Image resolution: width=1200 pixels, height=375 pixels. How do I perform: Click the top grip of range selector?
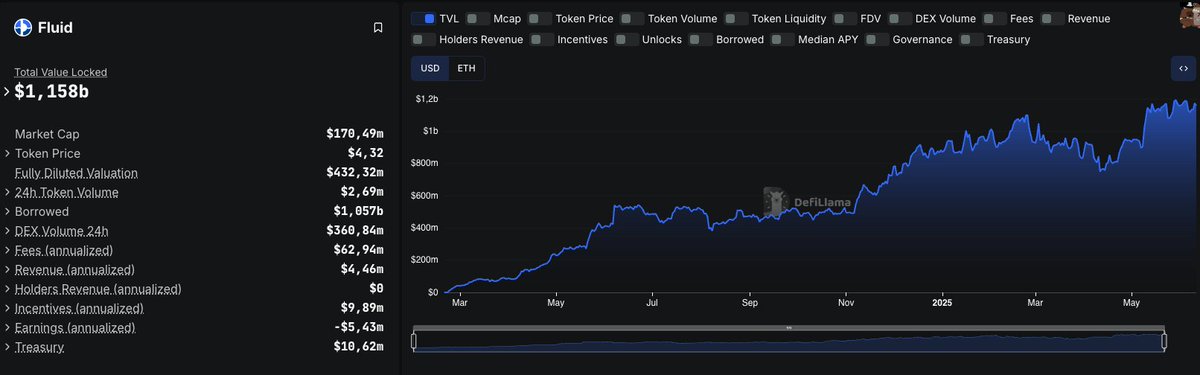click(x=789, y=327)
